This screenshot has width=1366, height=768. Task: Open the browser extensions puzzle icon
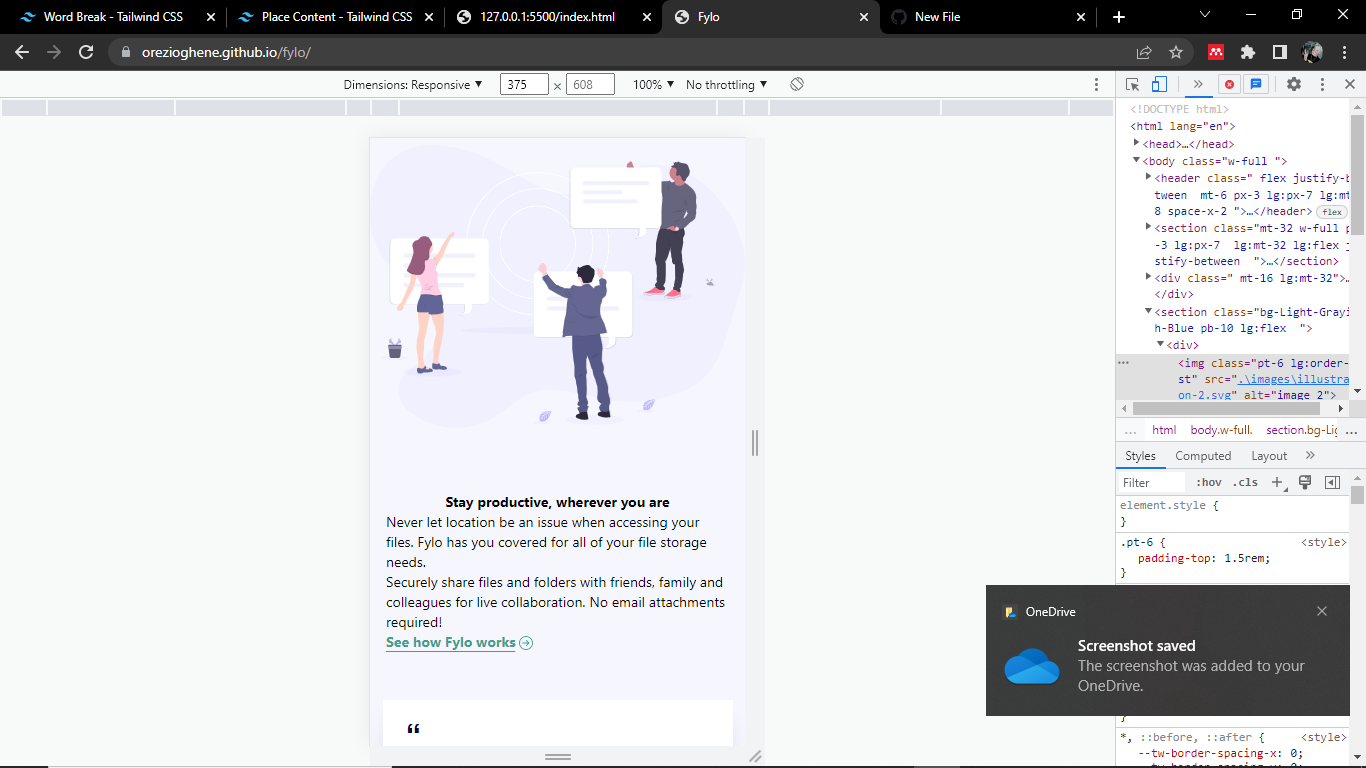(x=1248, y=52)
